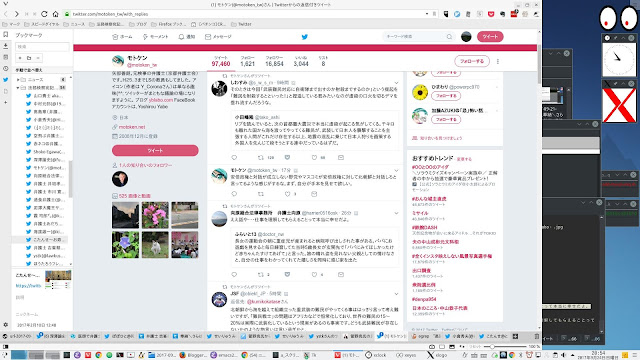Expand the ニュース bookmark folder
Screen dimensions: 640x360
point(18,80)
